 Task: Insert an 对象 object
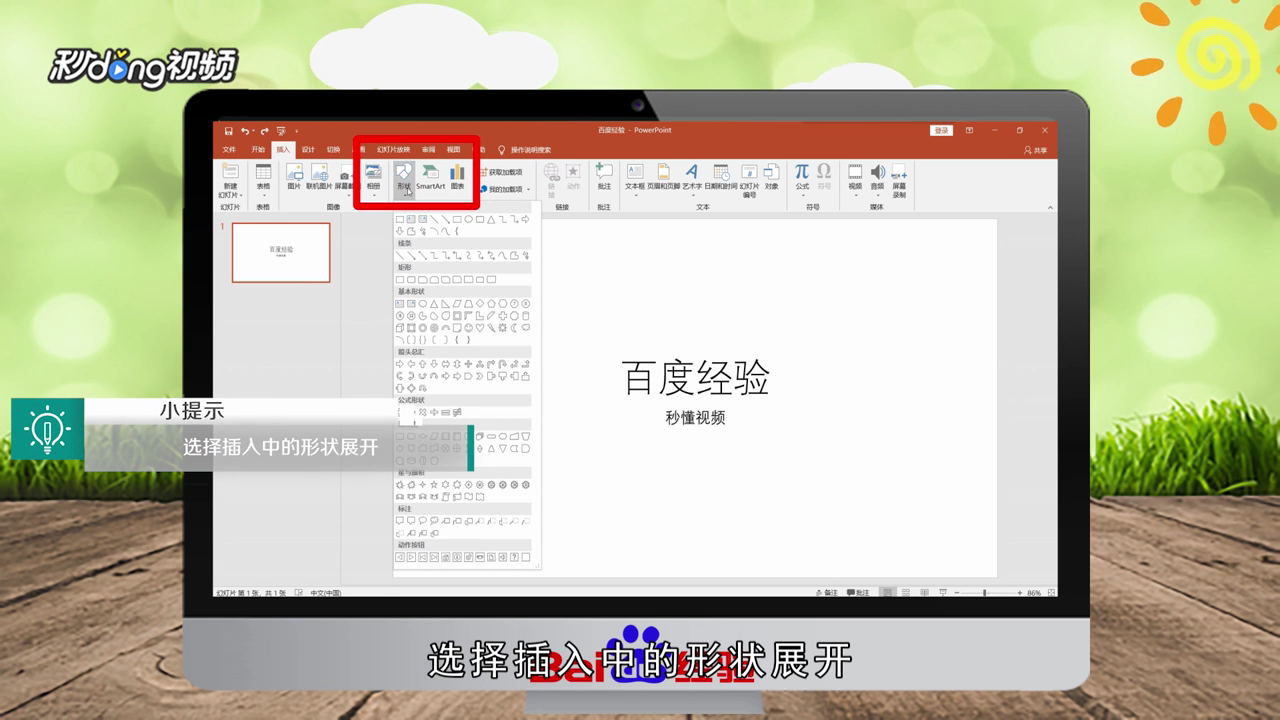[x=771, y=177]
